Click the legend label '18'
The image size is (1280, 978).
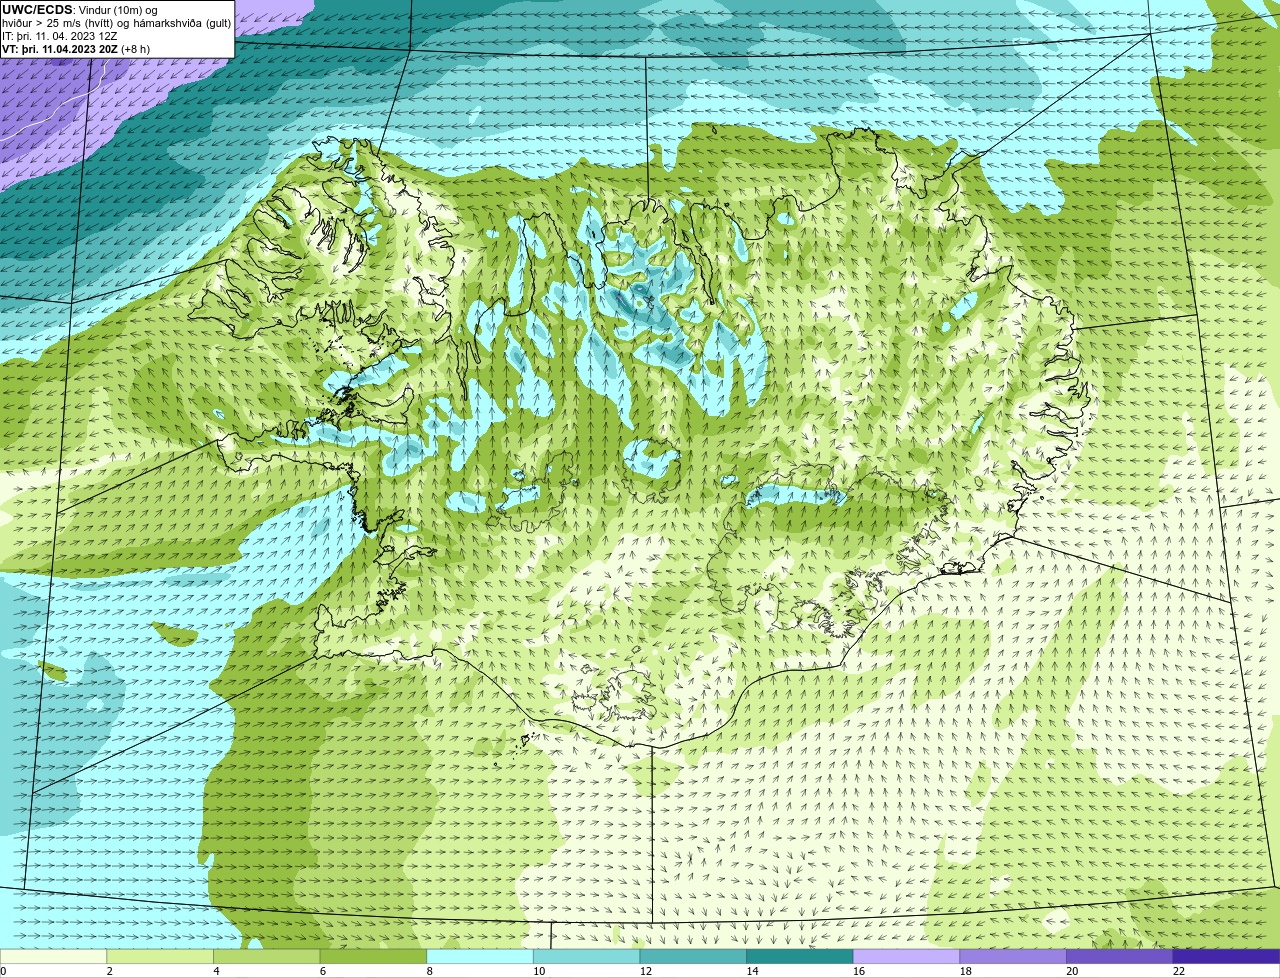(966, 971)
